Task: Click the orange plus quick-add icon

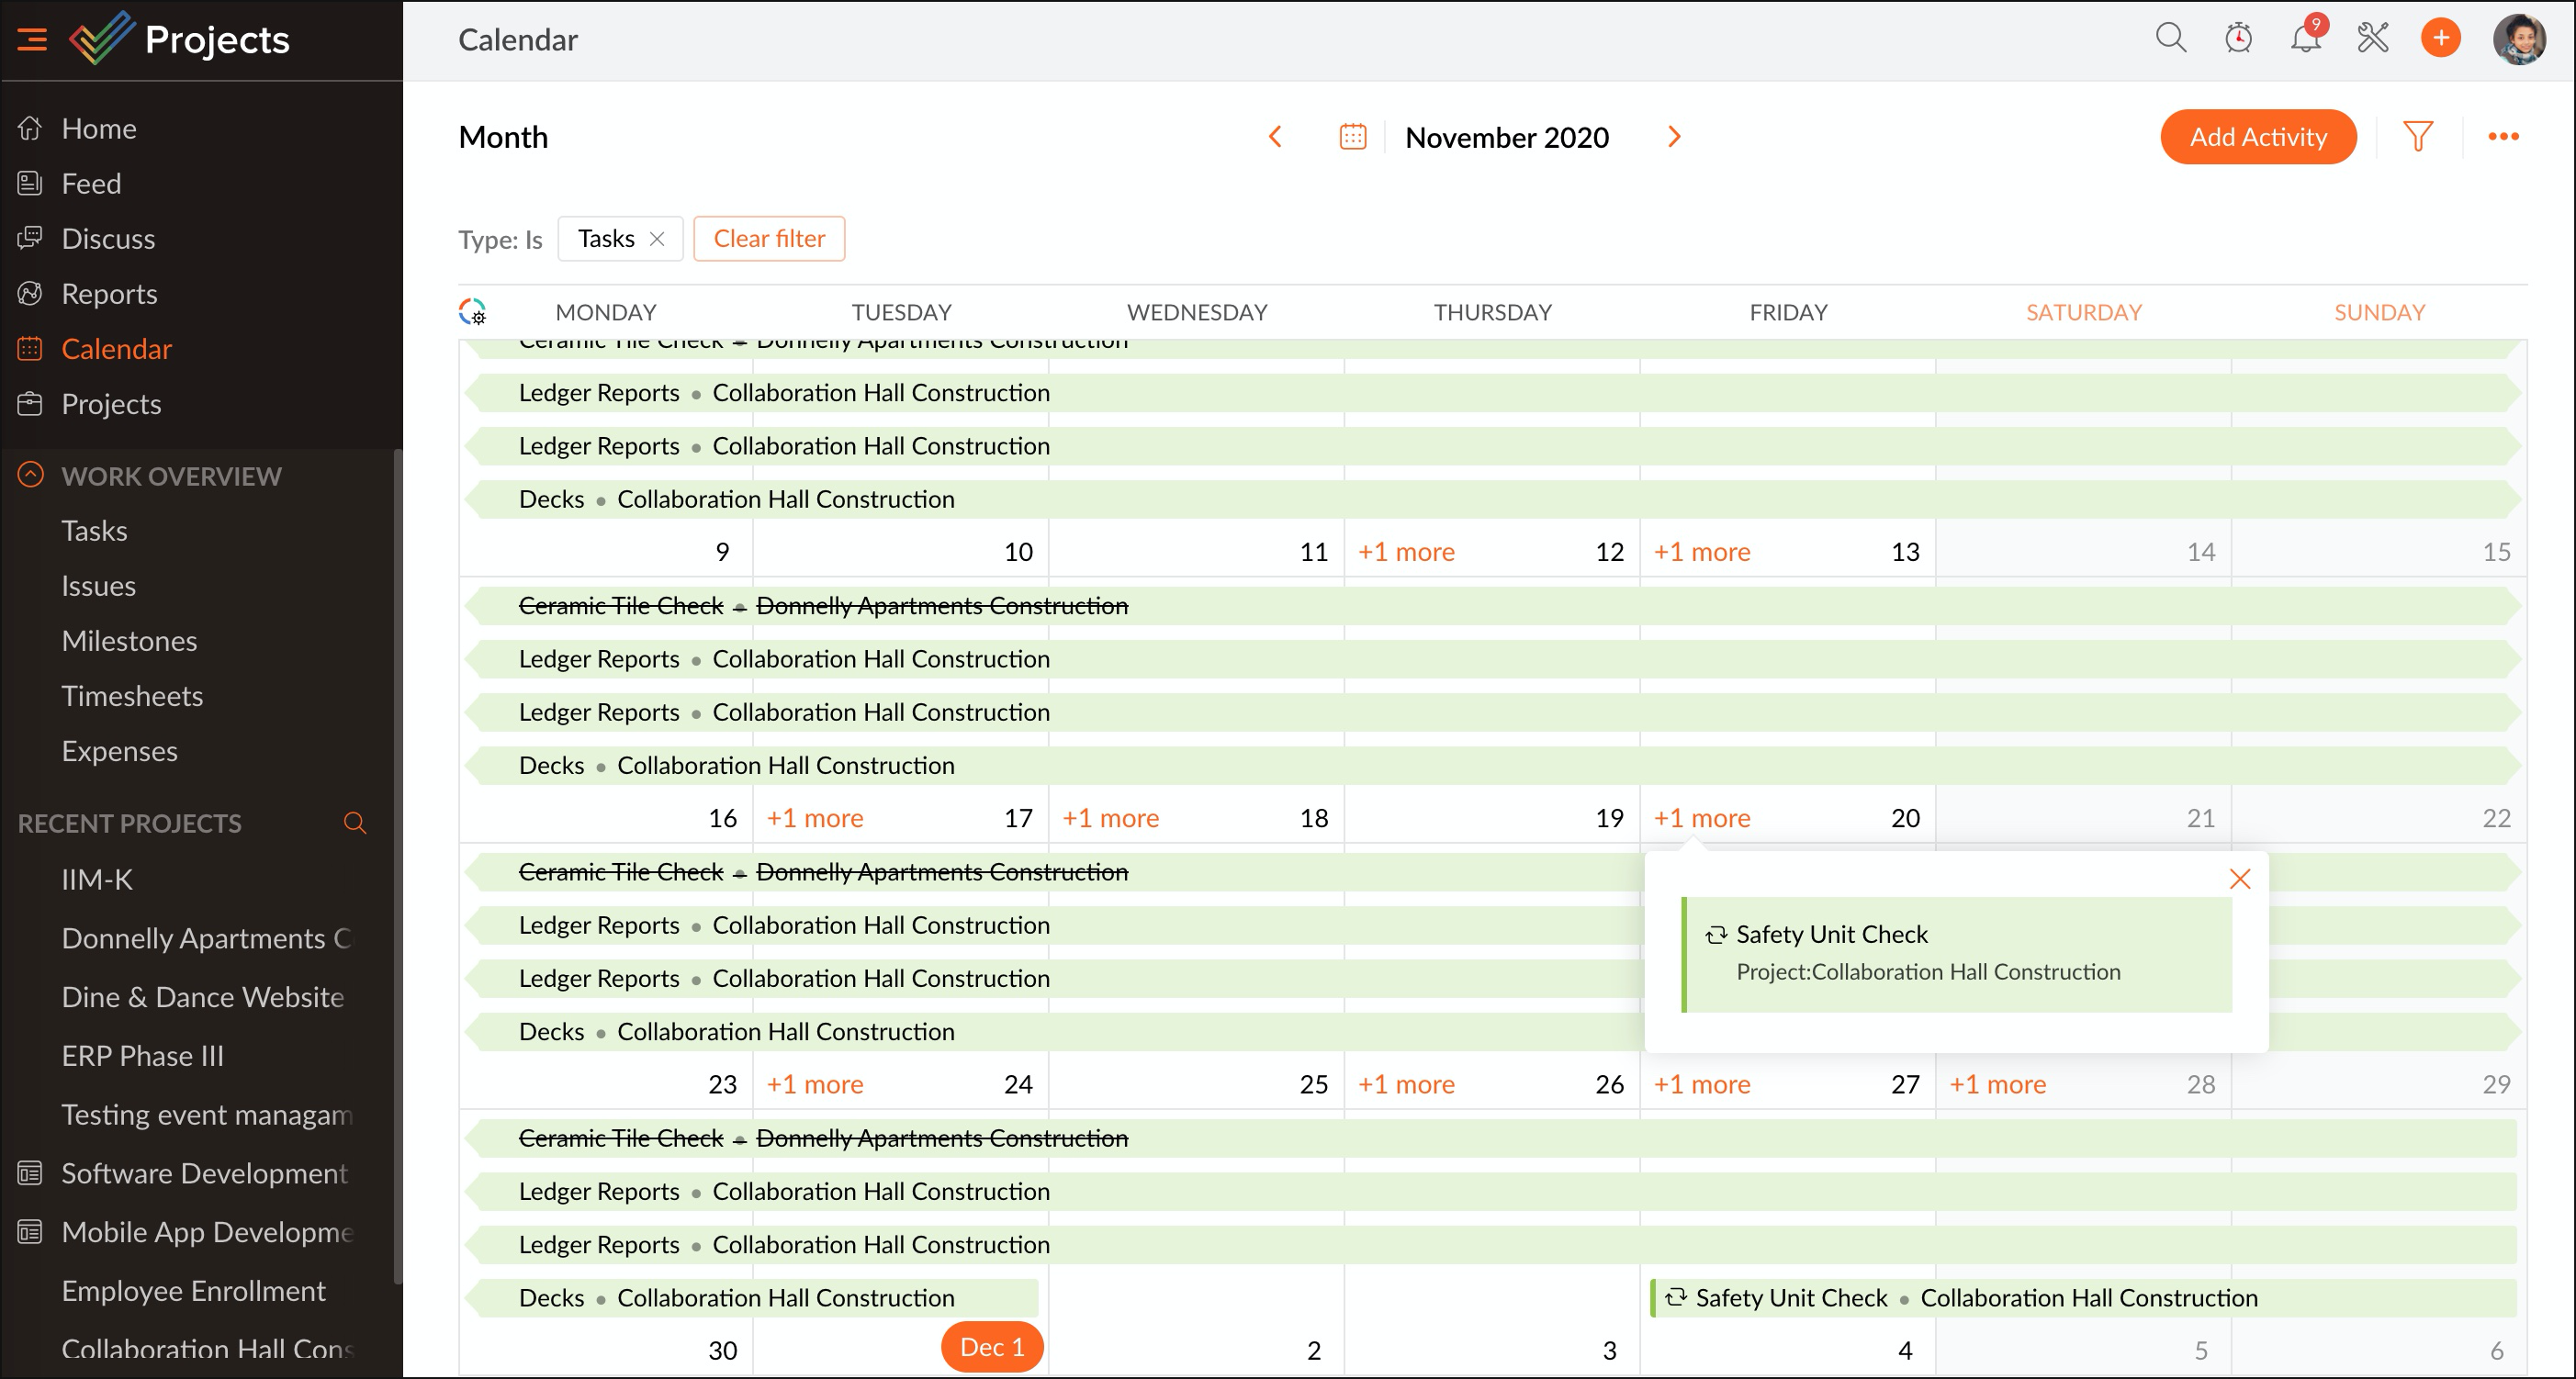Action: click(2440, 38)
